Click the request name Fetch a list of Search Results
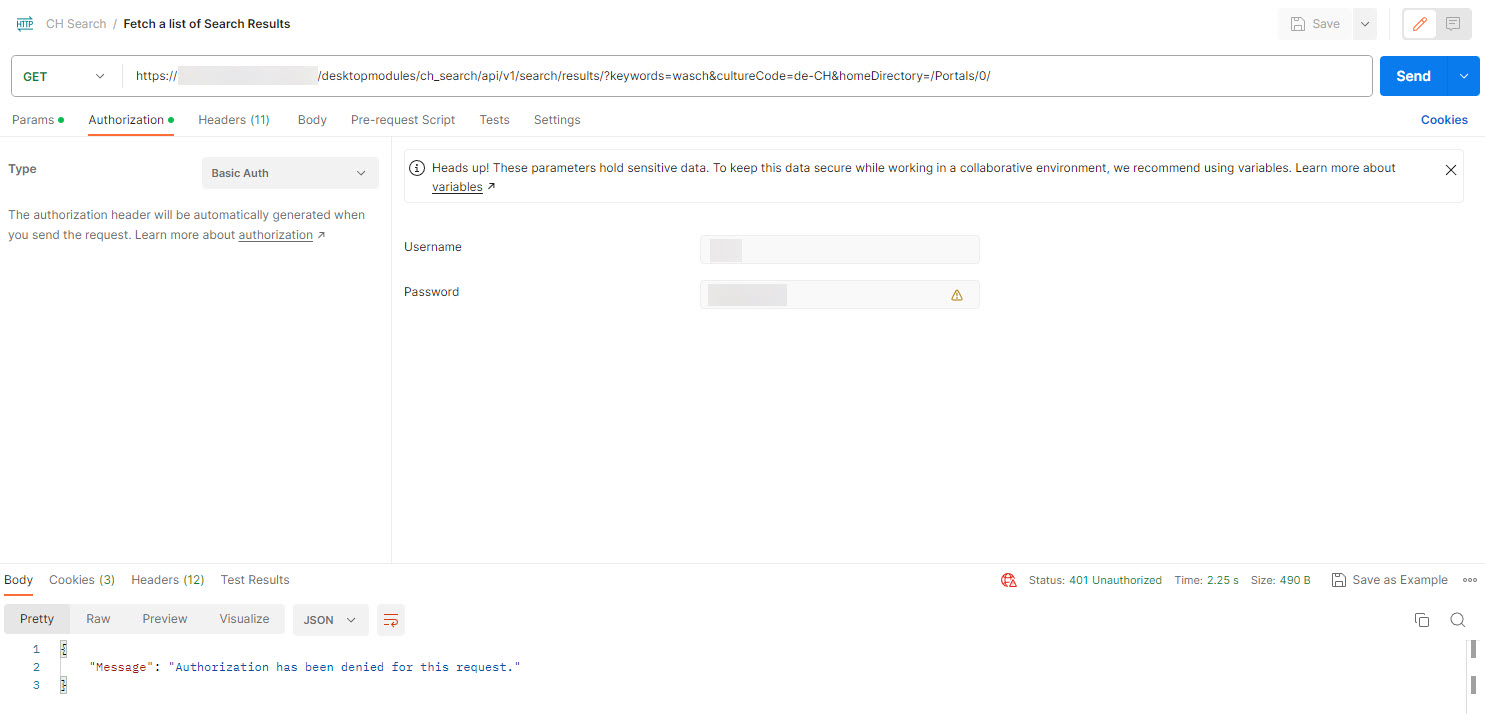The height and width of the screenshot is (714, 1485). [207, 24]
